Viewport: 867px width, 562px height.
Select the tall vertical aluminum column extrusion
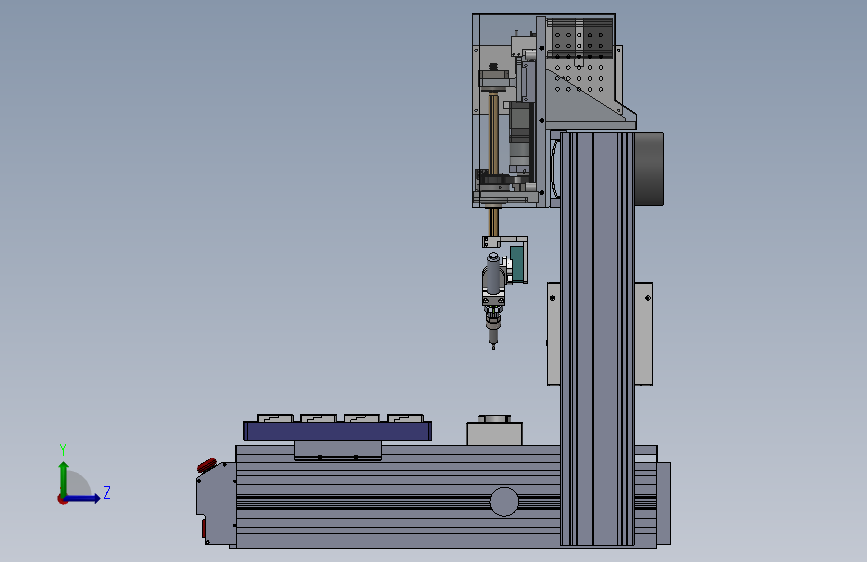(597, 339)
